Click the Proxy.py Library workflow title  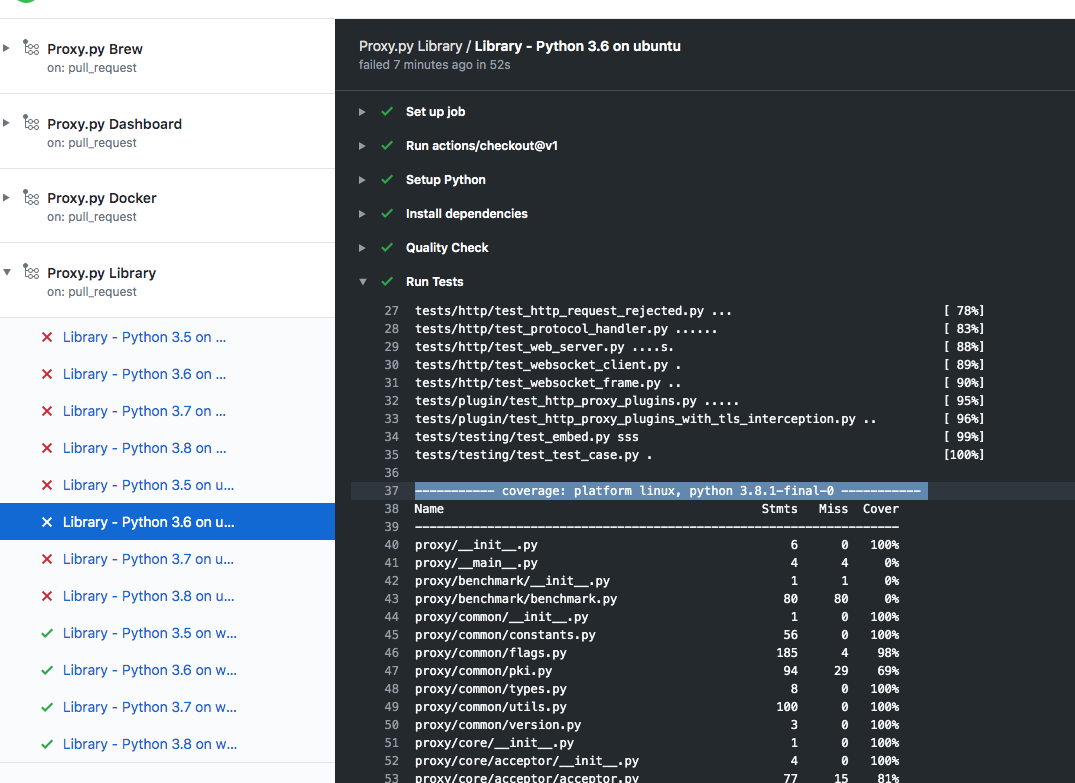pos(101,273)
